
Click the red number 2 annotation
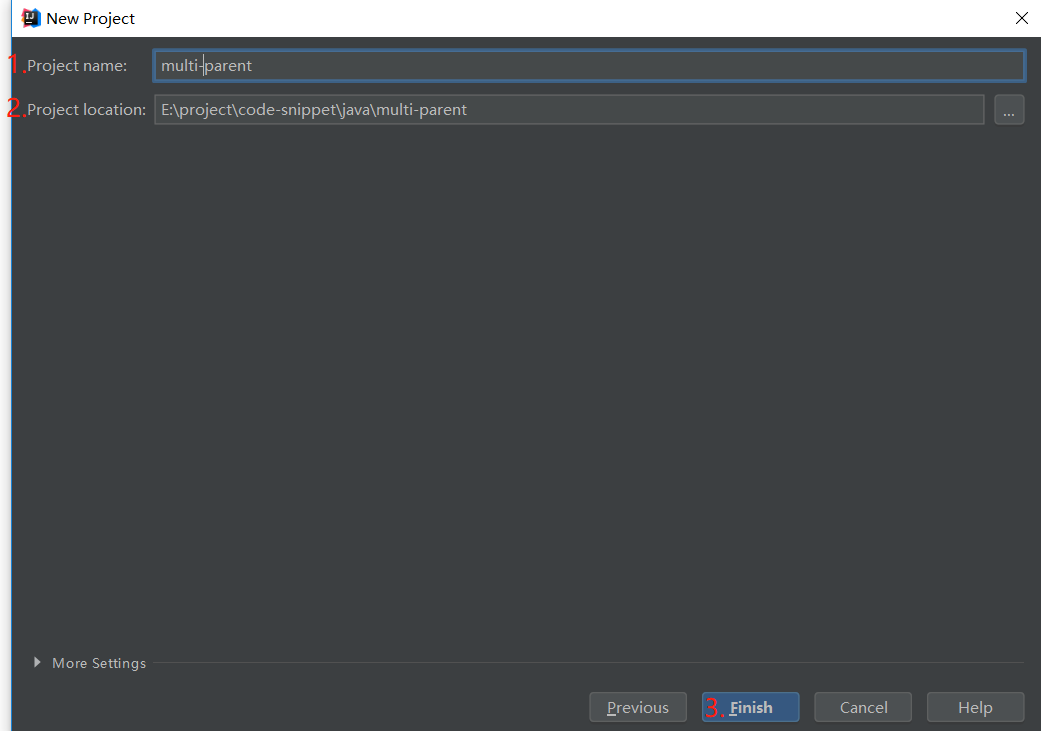coord(16,110)
